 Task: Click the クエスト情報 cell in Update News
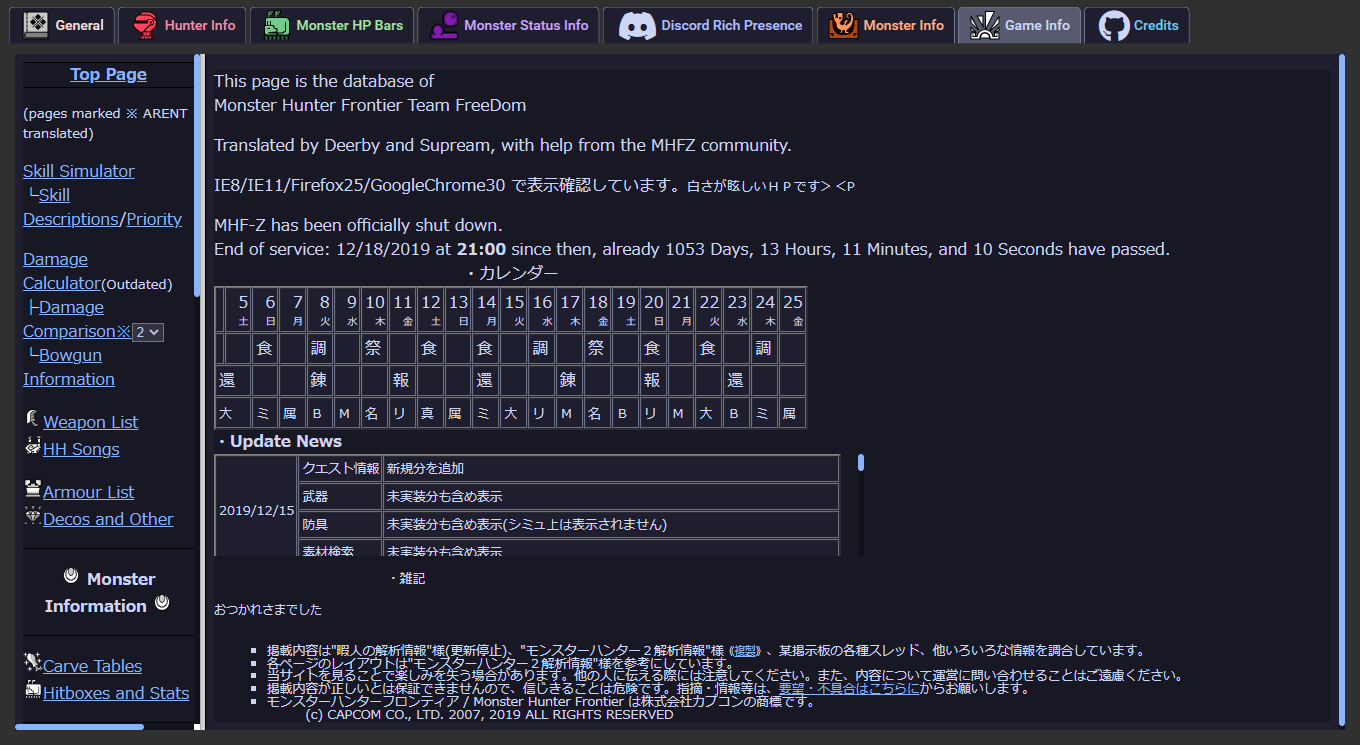pos(341,468)
